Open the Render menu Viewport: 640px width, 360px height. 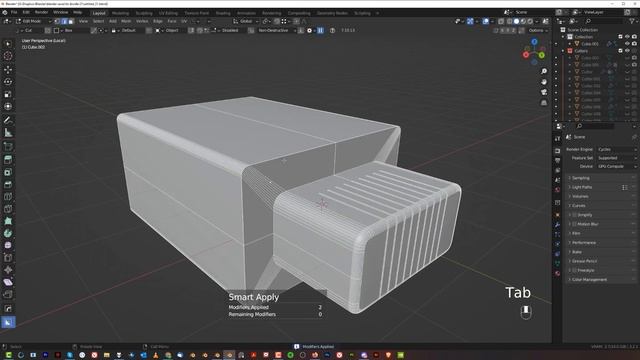point(41,13)
